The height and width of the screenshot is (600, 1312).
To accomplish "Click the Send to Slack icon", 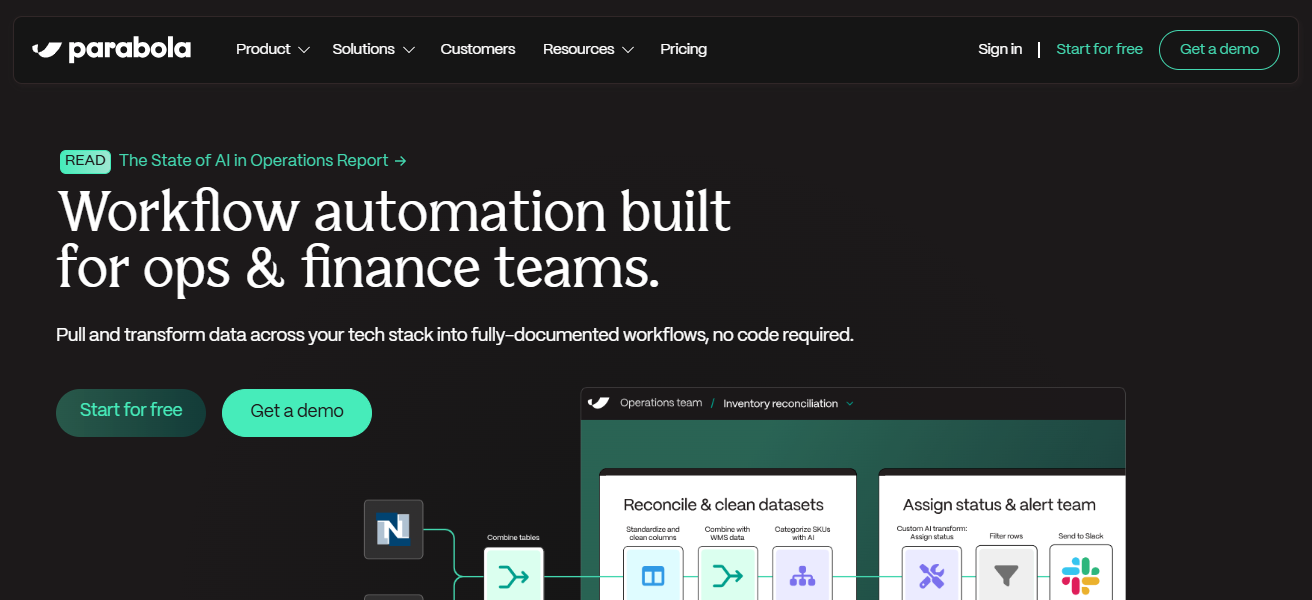I will point(1080,576).
